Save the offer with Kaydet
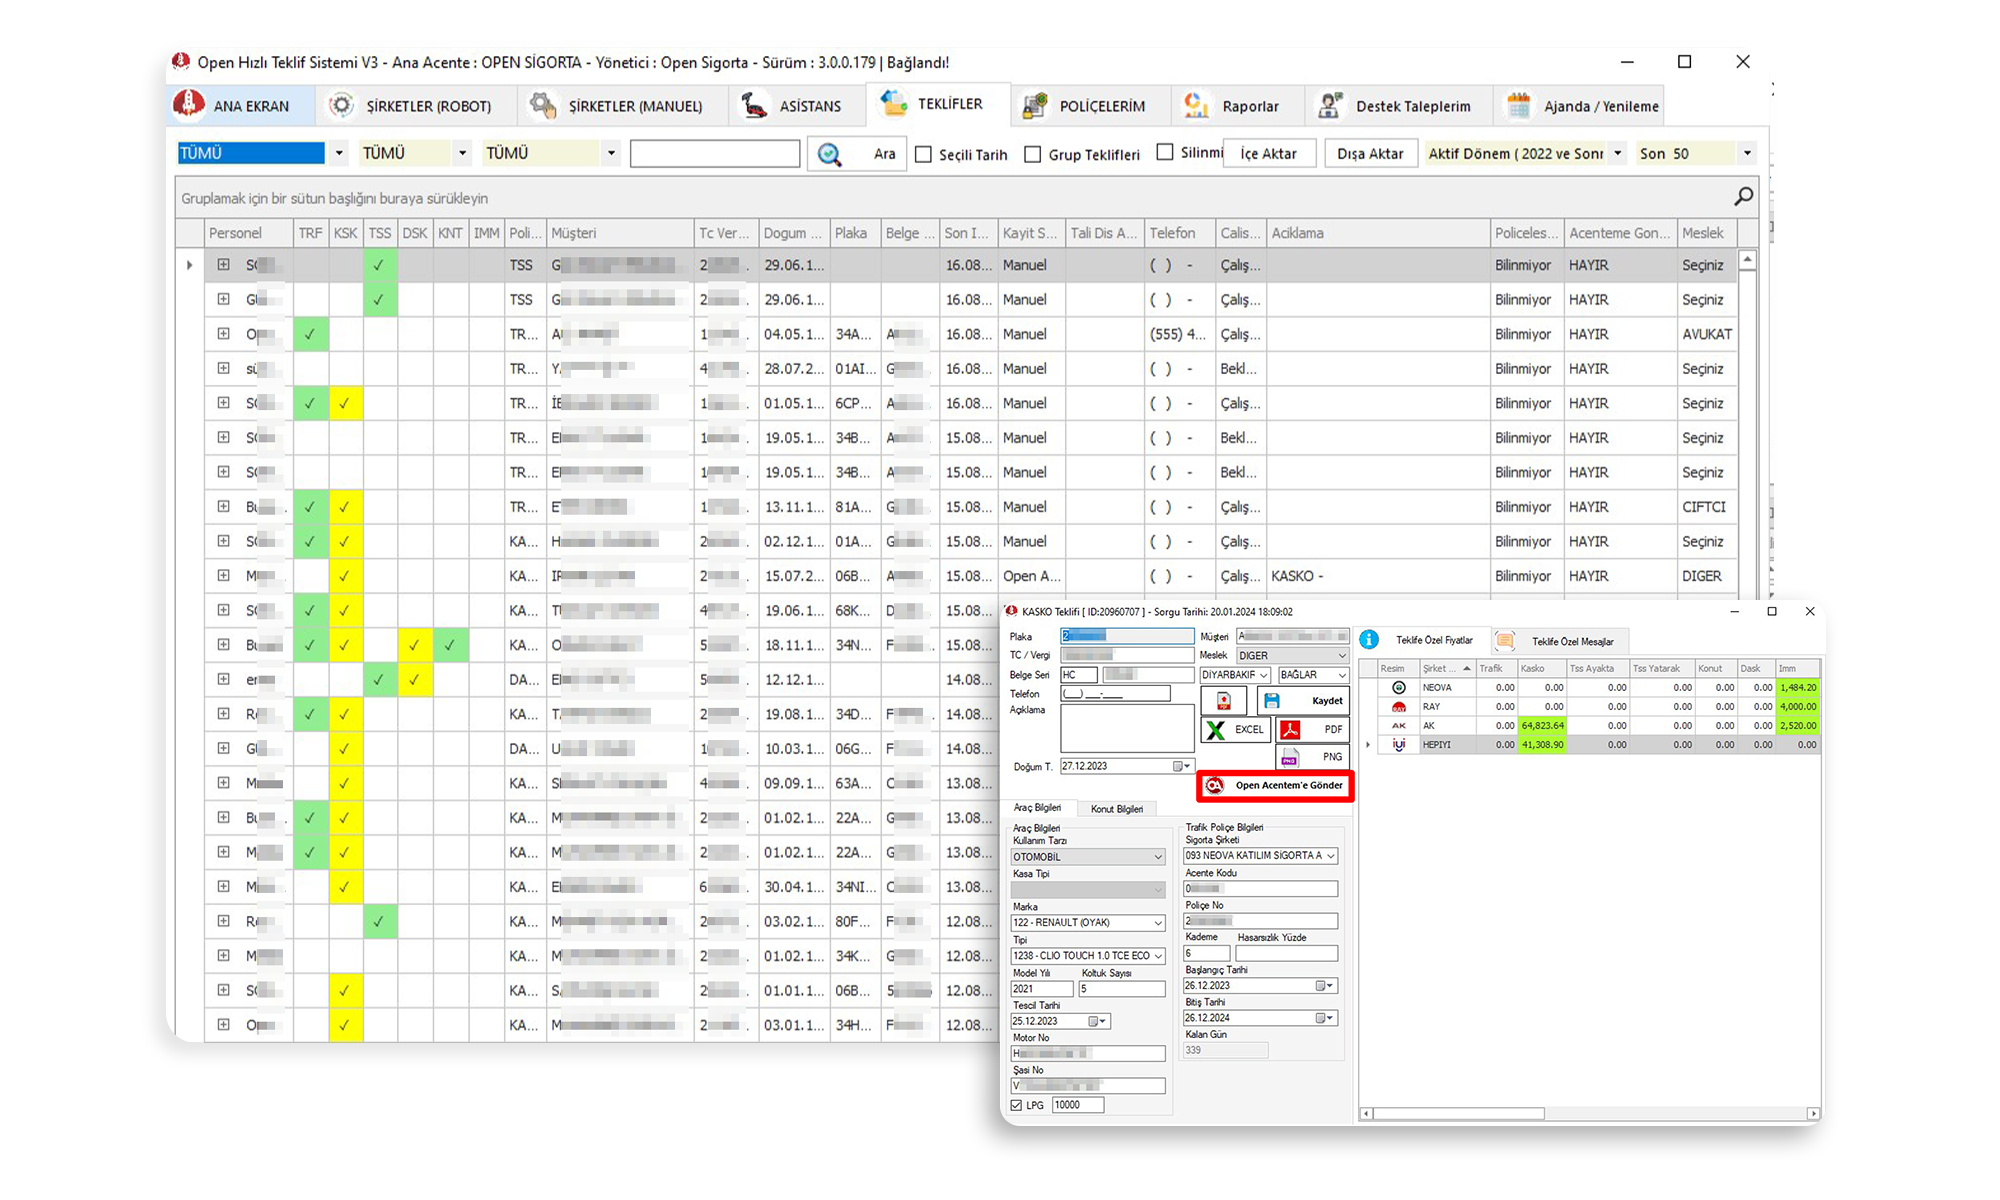2000x1200 pixels. coord(1303,701)
